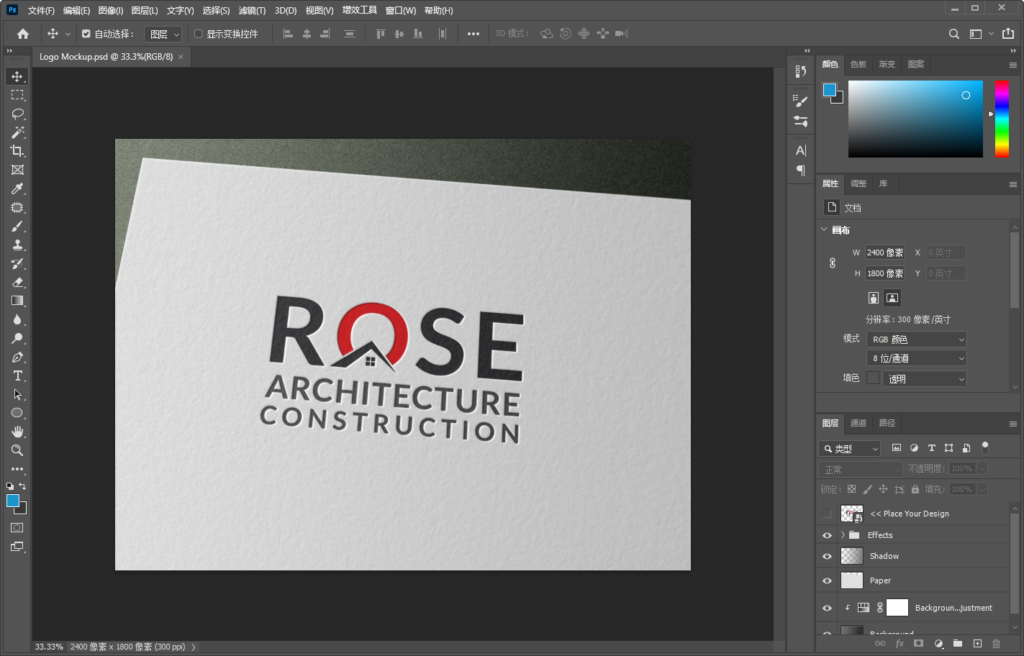This screenshot has height=656, width=1024.
Task: Switch to the Adjustments tab
Action: (x=858, y=184)
